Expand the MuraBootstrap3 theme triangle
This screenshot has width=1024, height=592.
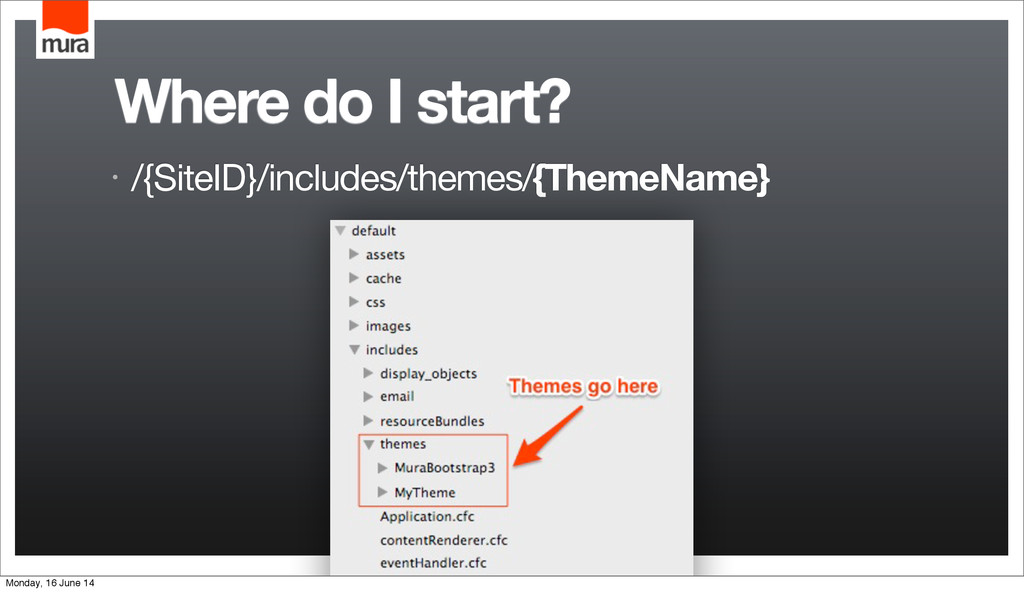pyautogui.click(x=383, y=468)
